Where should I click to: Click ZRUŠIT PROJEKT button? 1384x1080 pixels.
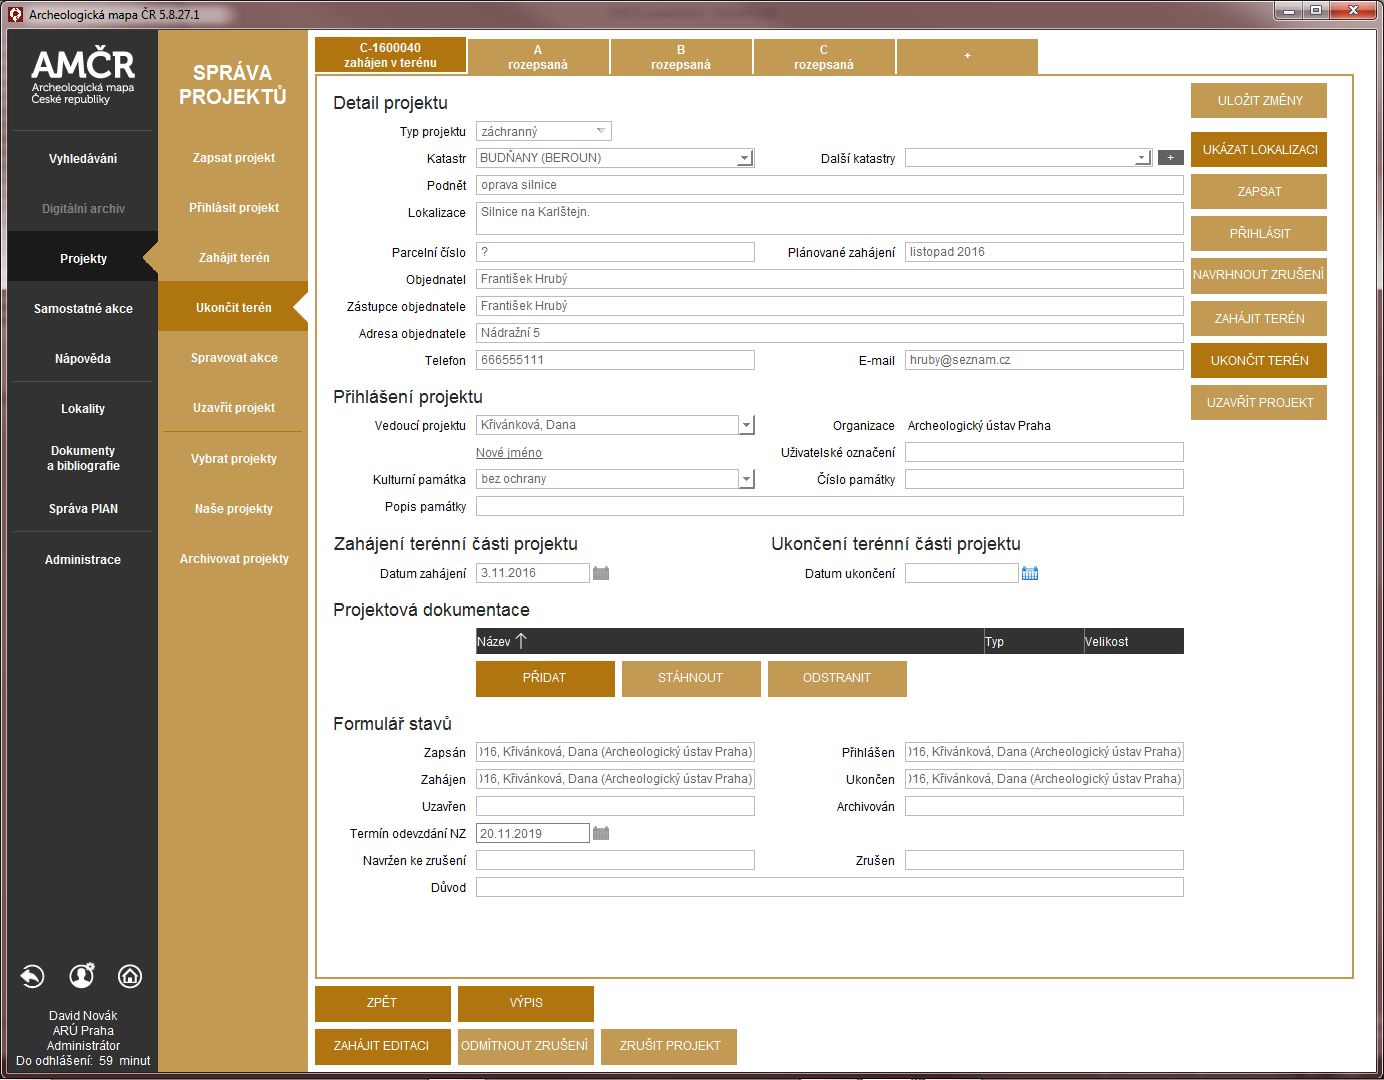pyautogui.click(x=669, y=1046)
